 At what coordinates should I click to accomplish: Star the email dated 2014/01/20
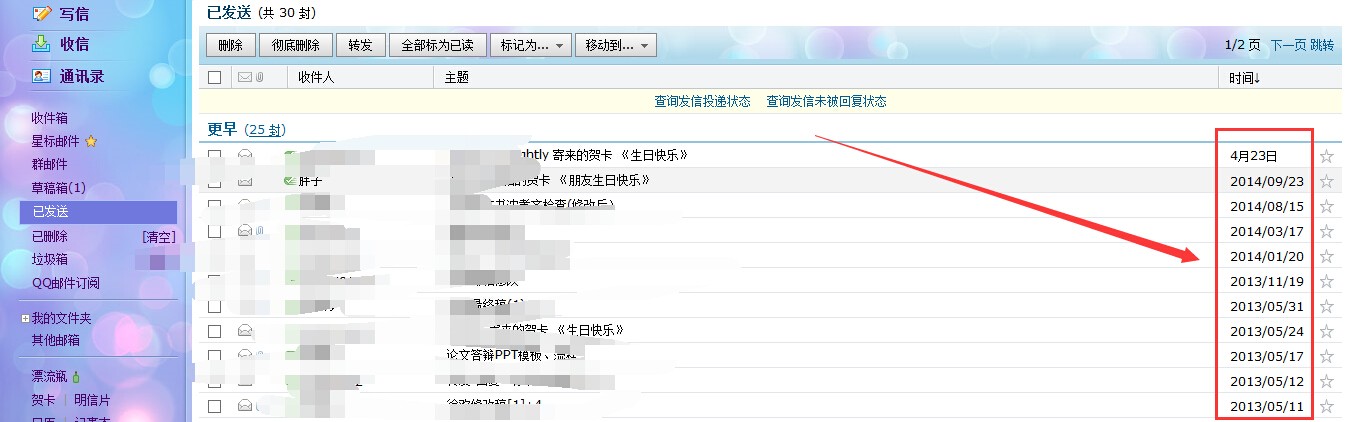point(1327,256)
